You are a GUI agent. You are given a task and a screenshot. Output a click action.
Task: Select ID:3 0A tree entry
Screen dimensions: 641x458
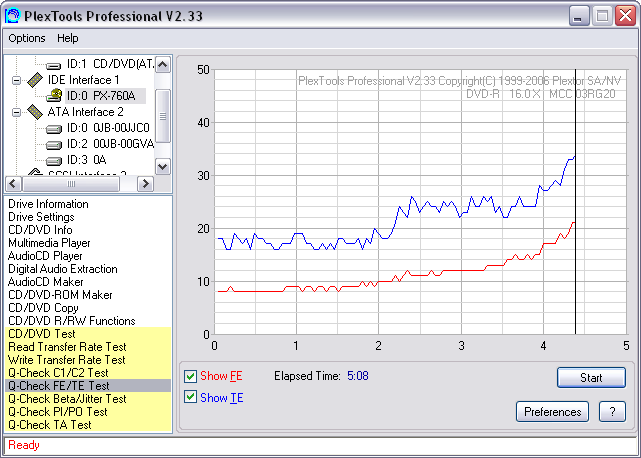tap(87, 160)
